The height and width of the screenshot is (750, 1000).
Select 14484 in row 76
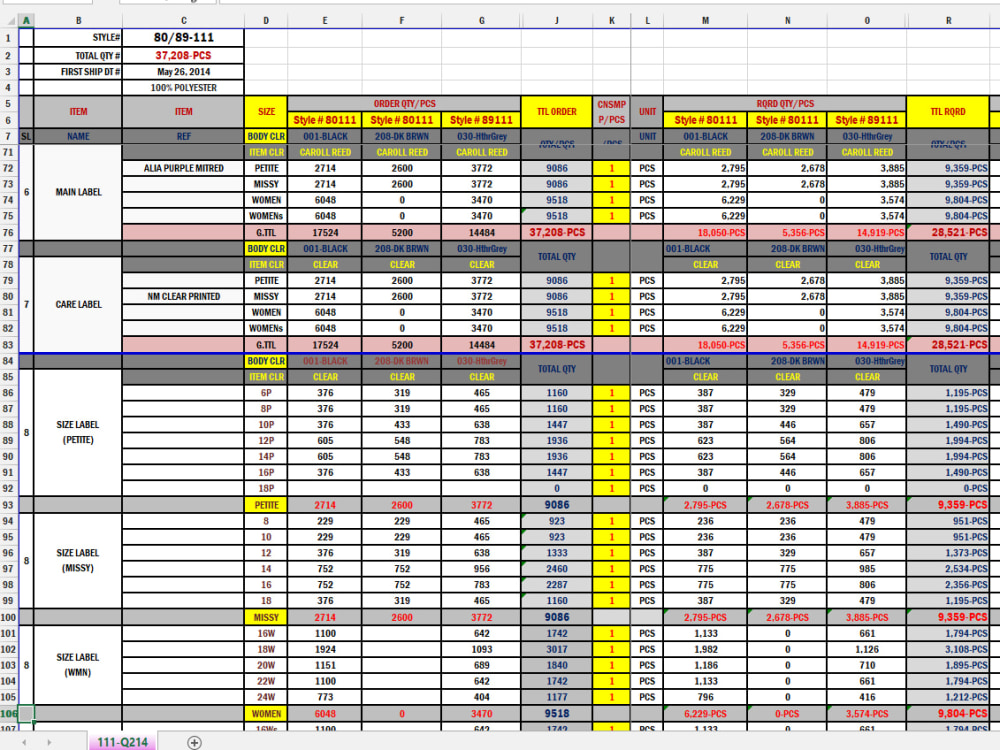coord(482,233)
